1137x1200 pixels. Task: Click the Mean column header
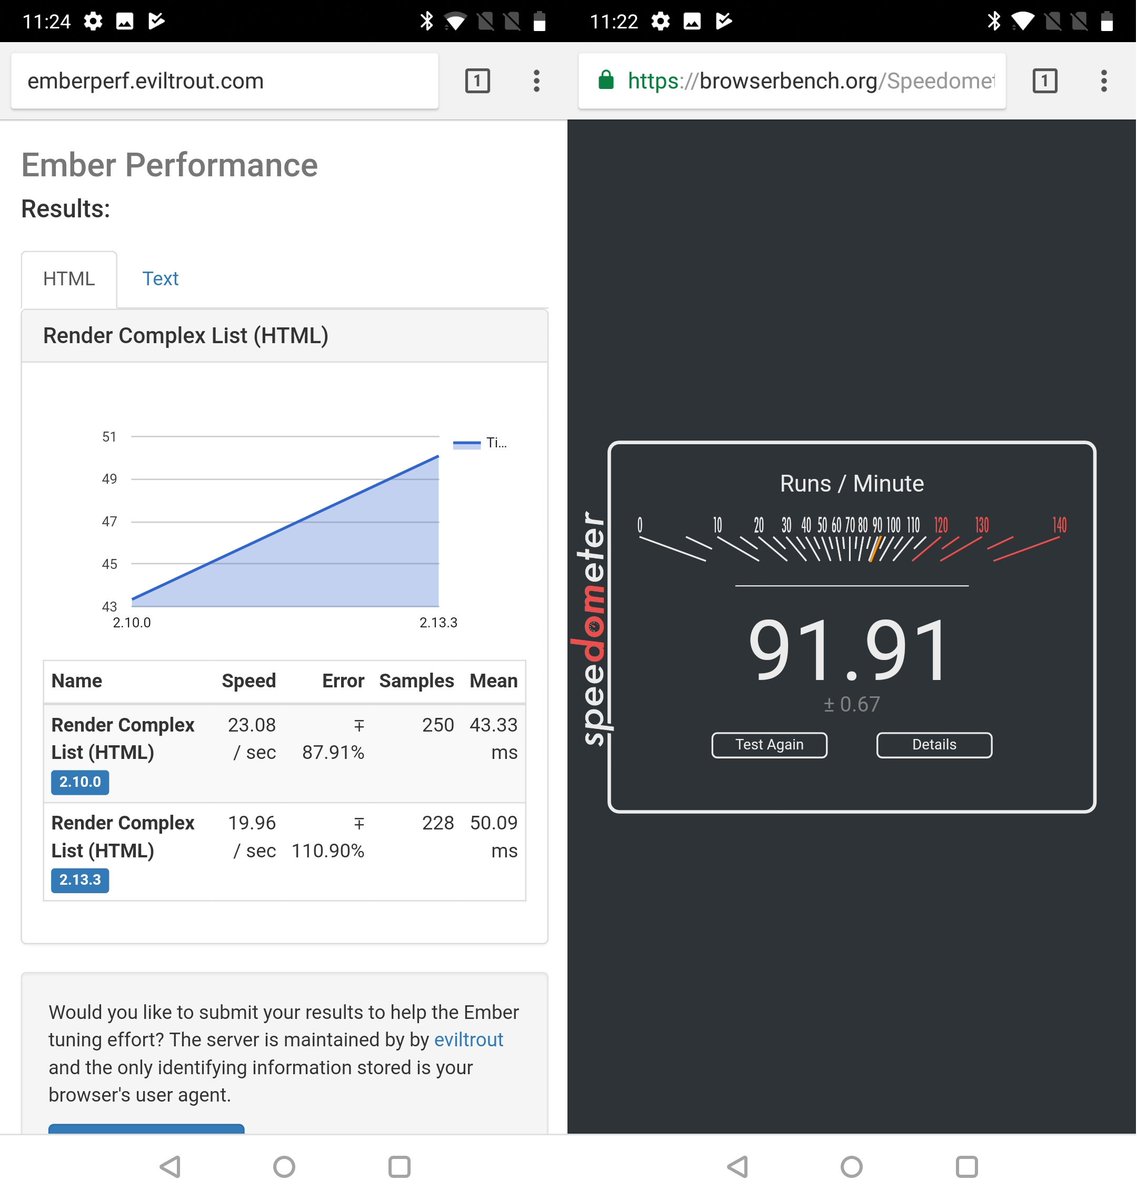click(x=494, y=681)
